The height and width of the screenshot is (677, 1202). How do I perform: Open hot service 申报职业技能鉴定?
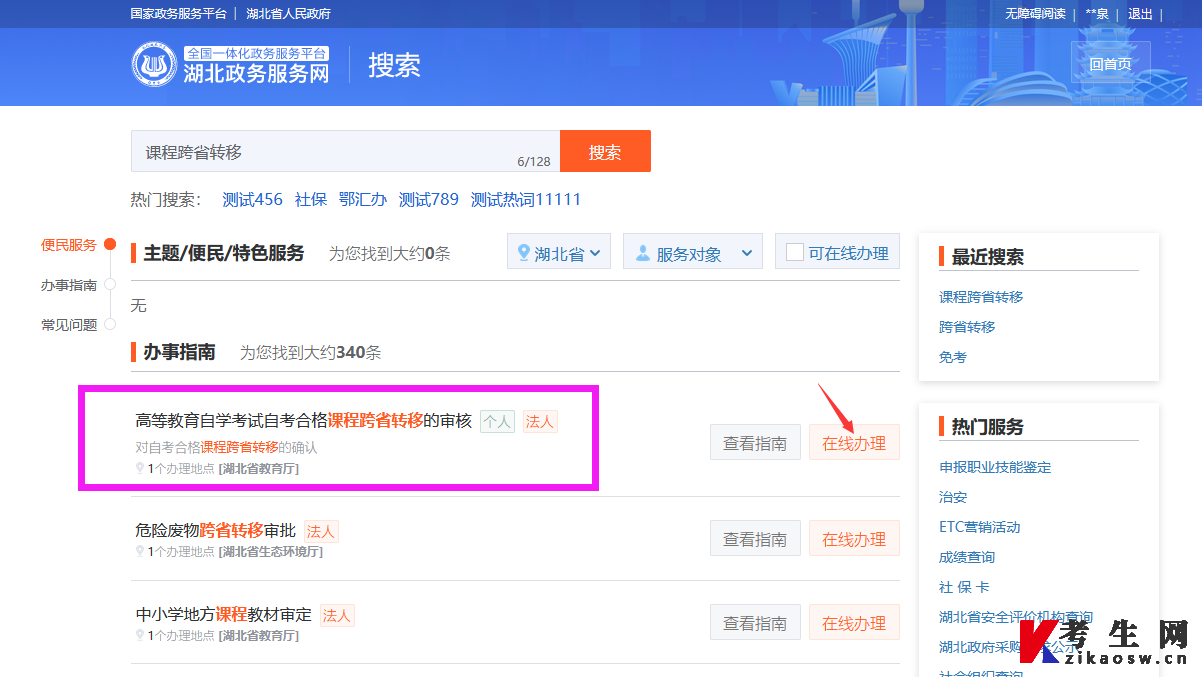point(995,467)
